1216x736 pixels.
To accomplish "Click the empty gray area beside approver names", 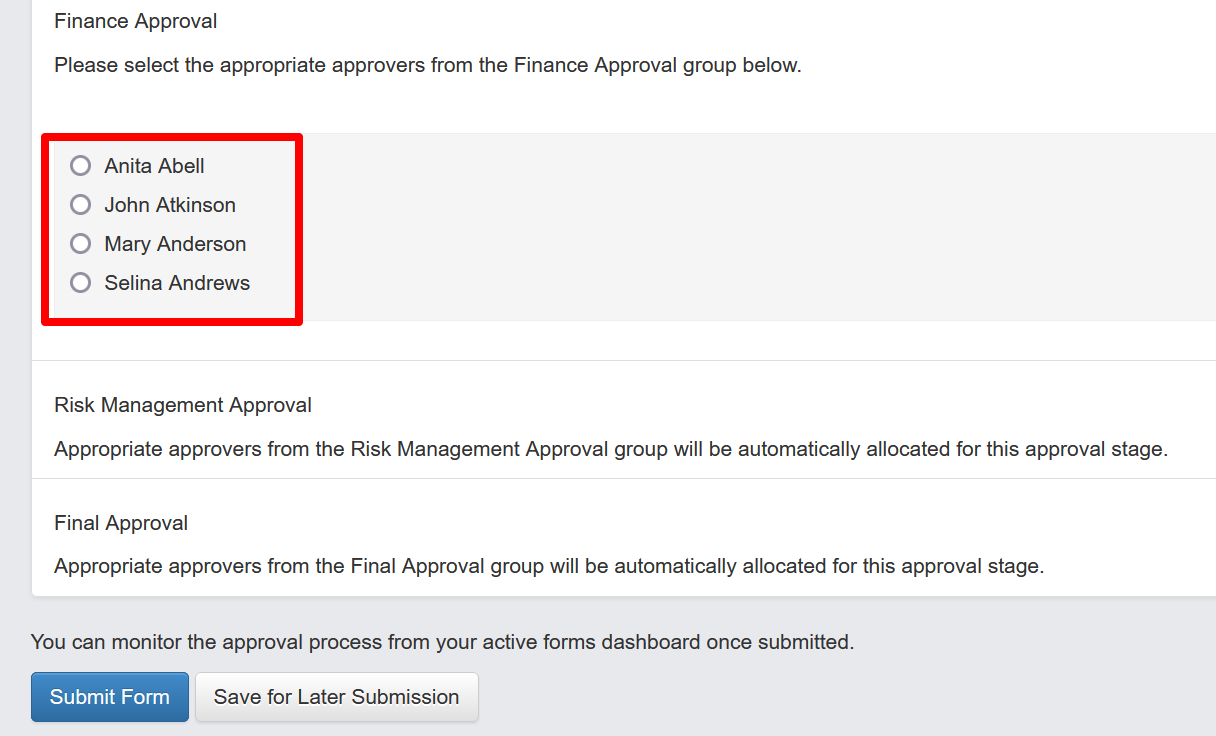I will click(x=750, y=226).
